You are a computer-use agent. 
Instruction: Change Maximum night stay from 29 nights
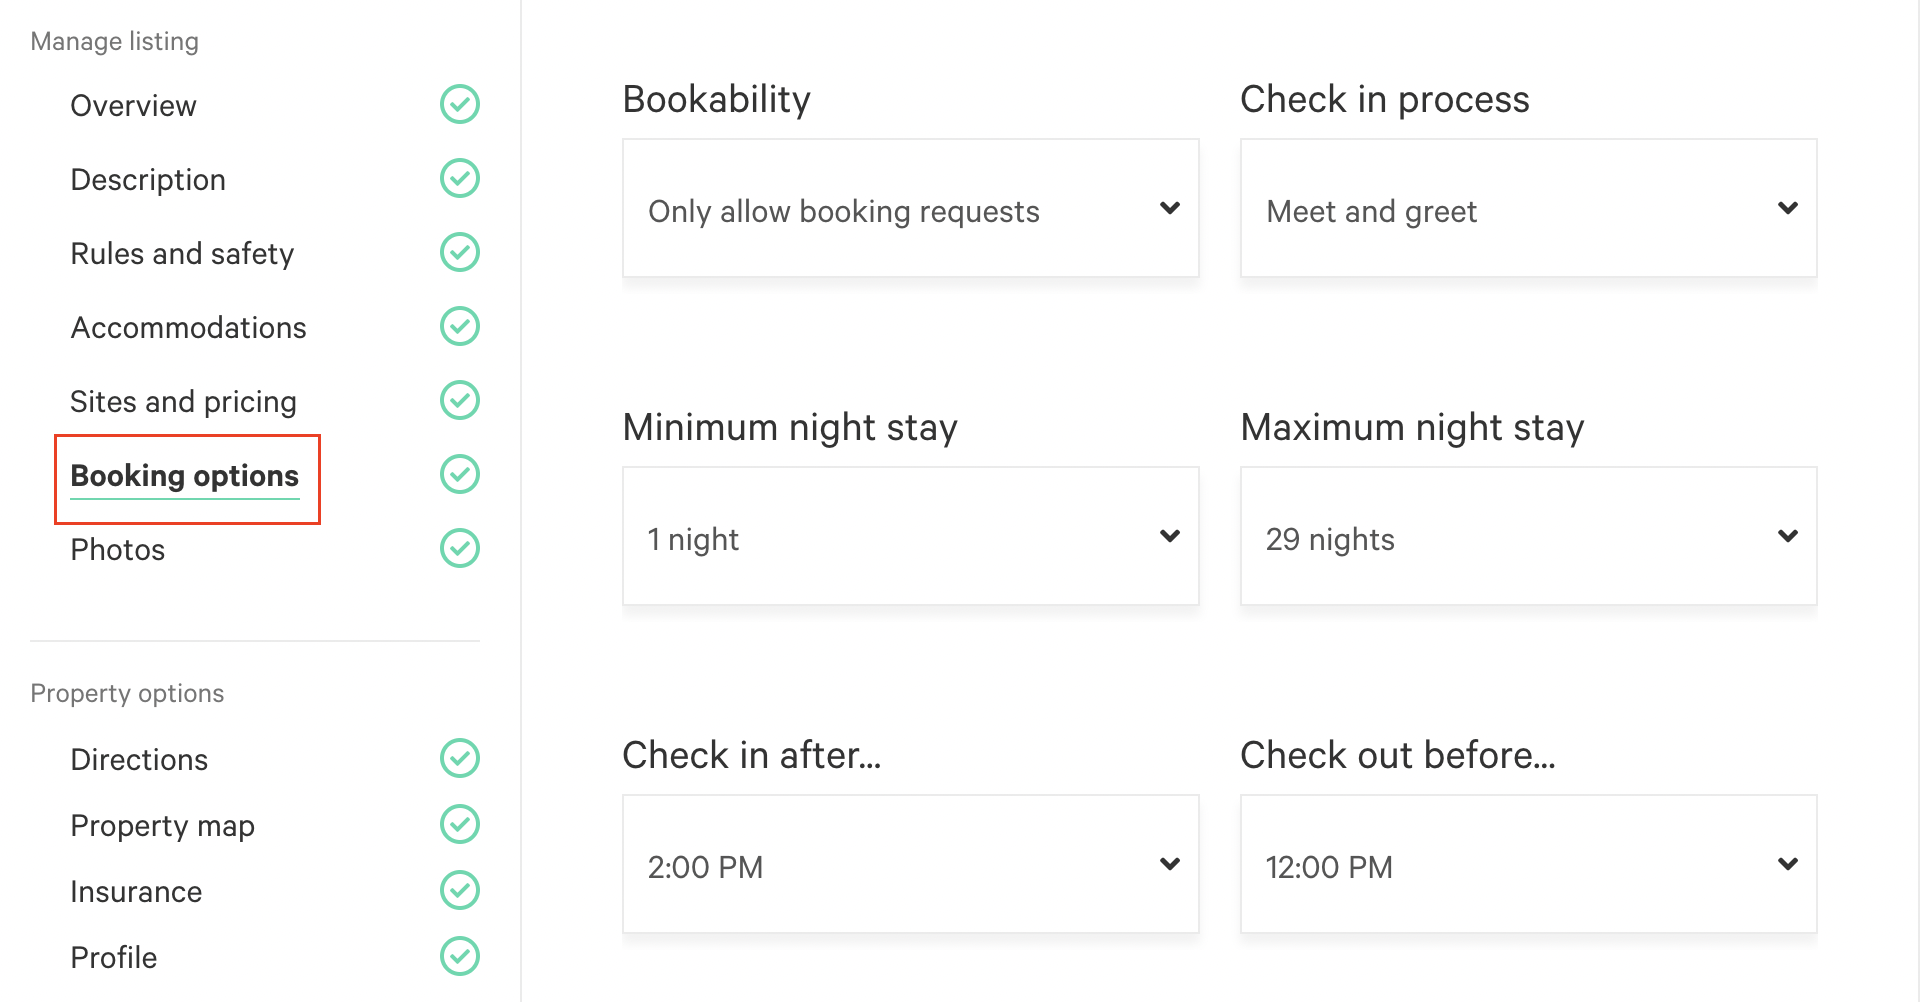(1528, 536)
